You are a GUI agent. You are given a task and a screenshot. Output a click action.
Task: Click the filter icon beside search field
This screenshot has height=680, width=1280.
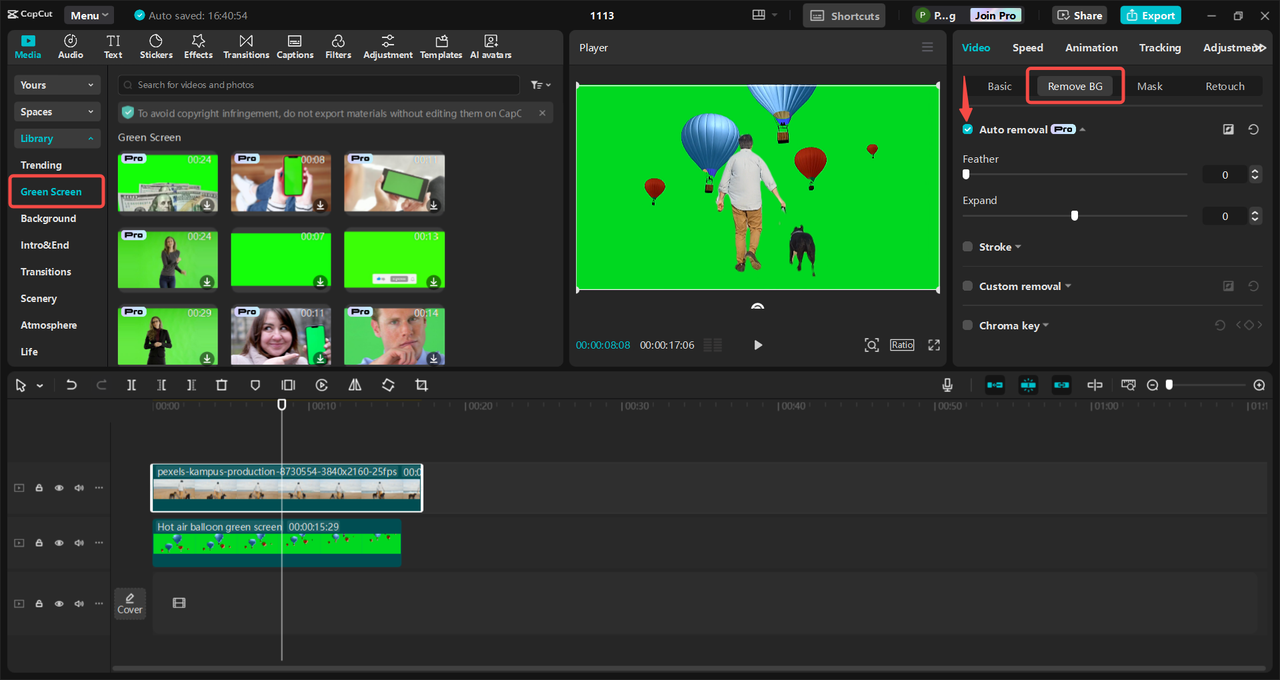coord(540,85)
